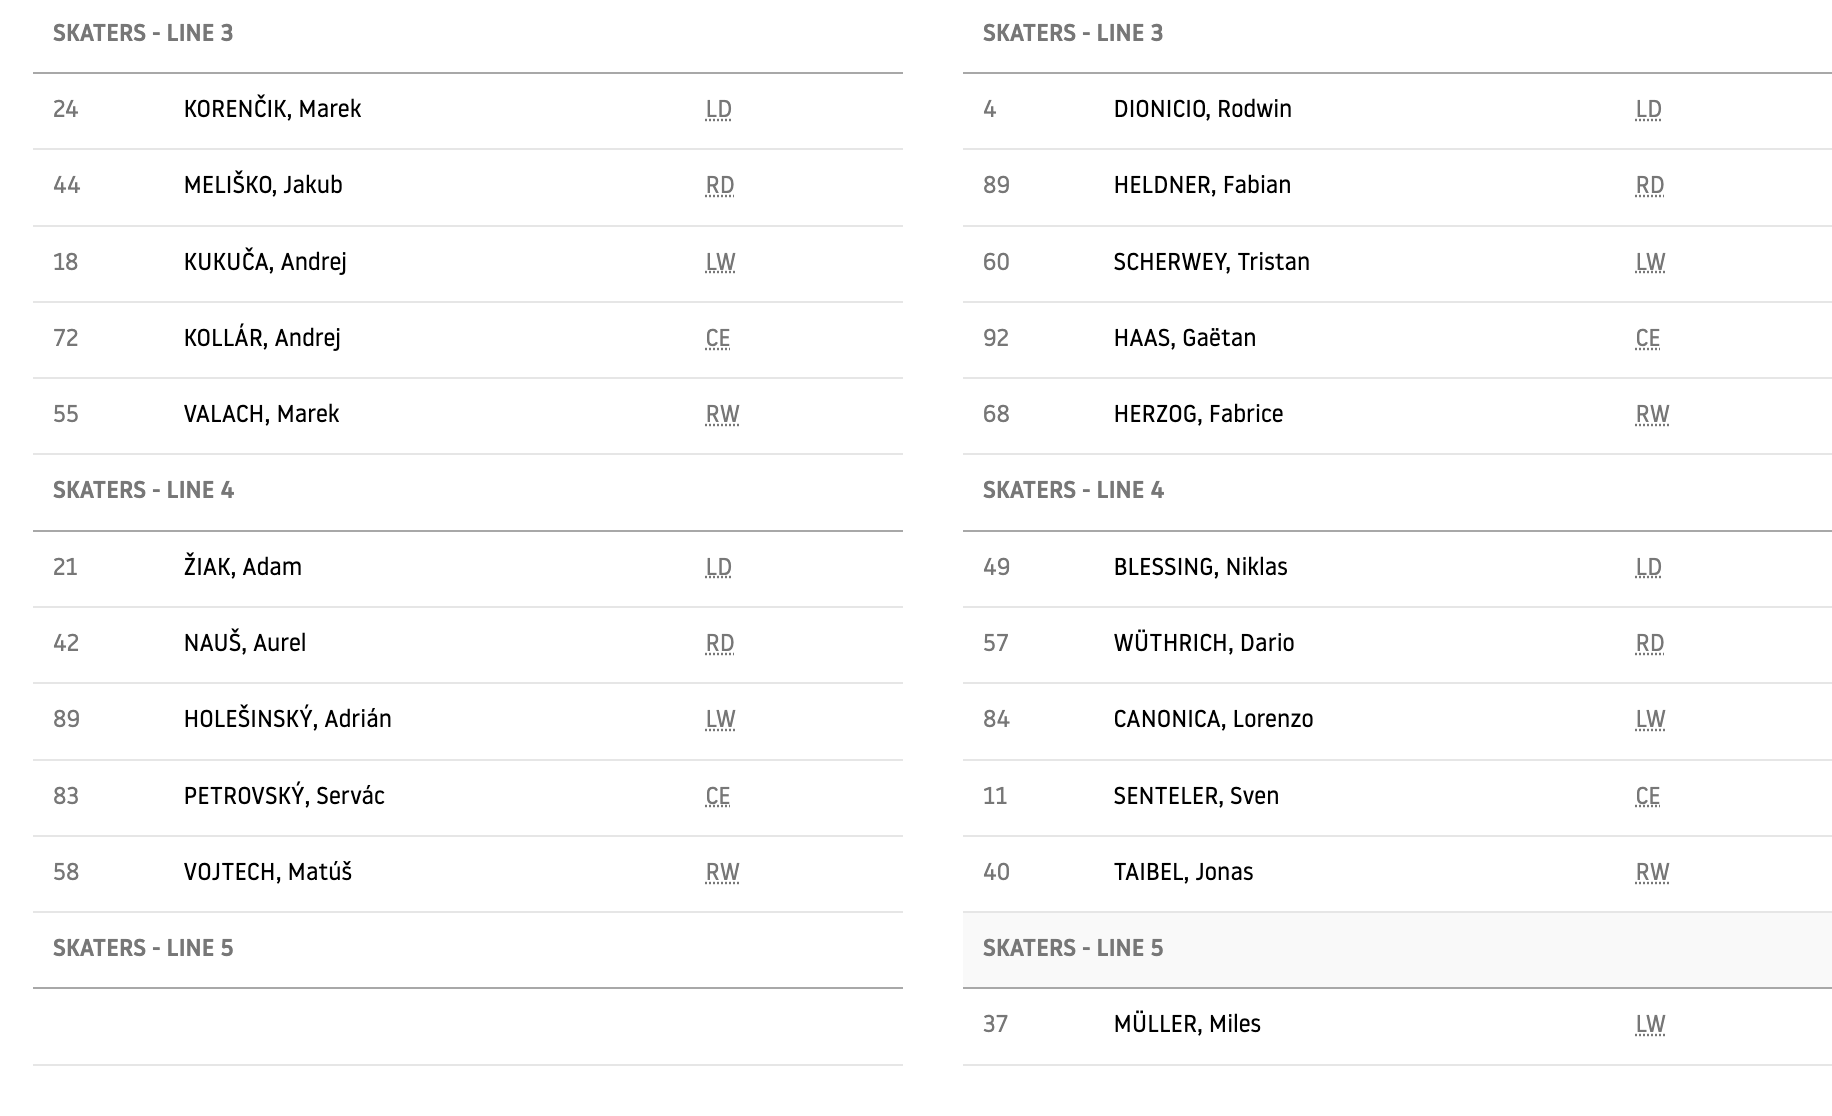
Task: Click RW abbreviation next to HERZOG, Fabrice
Action: click(1652, 414)
